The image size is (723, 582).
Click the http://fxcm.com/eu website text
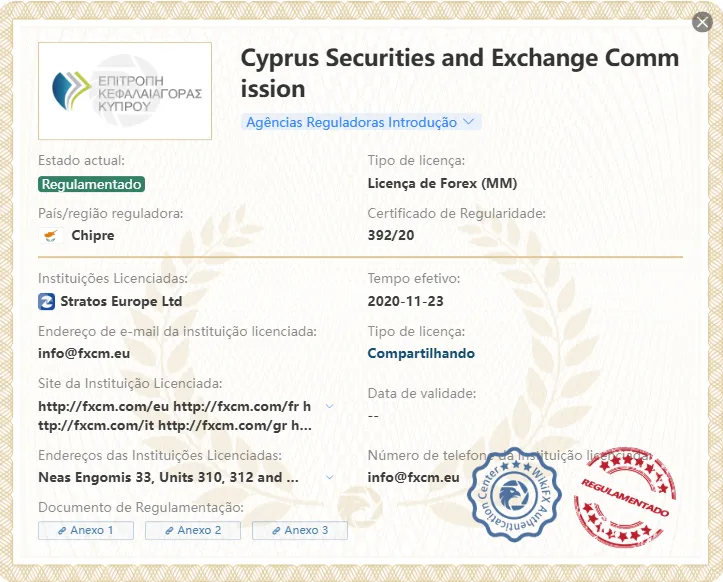click(x=104, y=406)
